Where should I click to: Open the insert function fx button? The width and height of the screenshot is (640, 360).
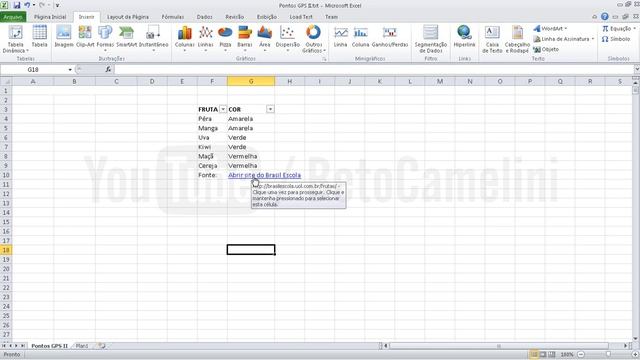tap(108, 69)
